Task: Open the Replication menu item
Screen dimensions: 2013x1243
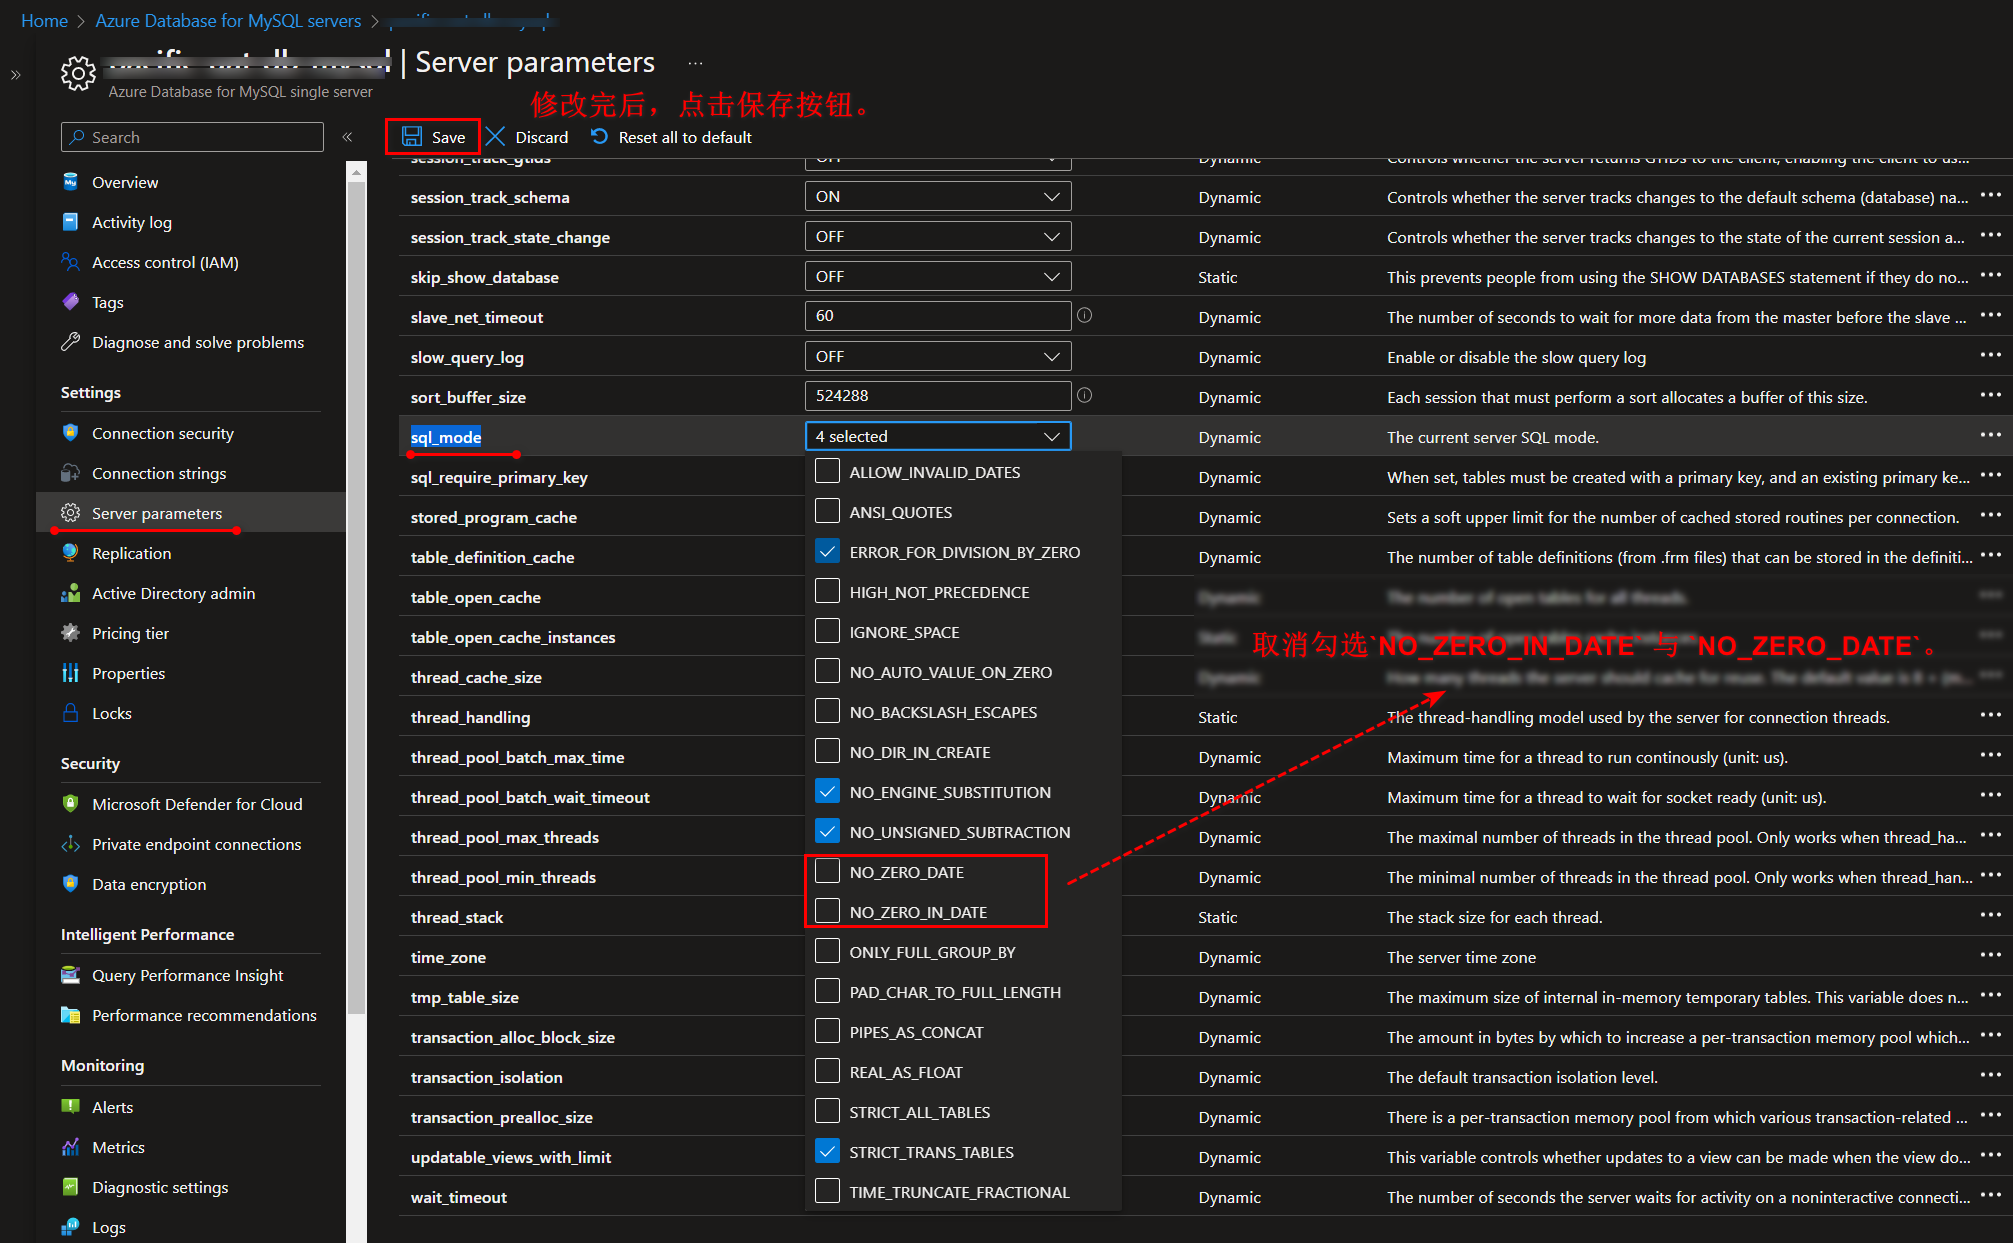Action: click(131, 553)
